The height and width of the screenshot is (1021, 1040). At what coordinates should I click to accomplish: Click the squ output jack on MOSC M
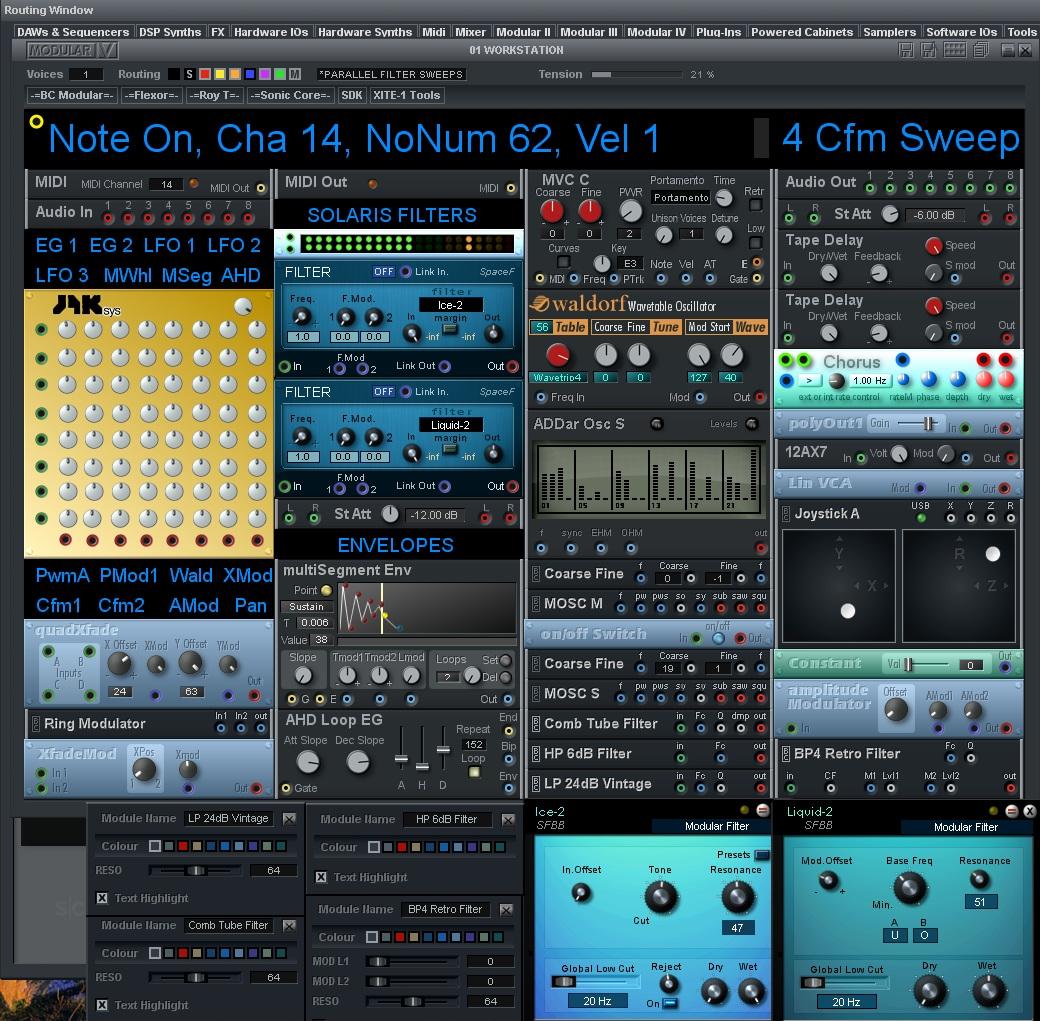[760, 608]
